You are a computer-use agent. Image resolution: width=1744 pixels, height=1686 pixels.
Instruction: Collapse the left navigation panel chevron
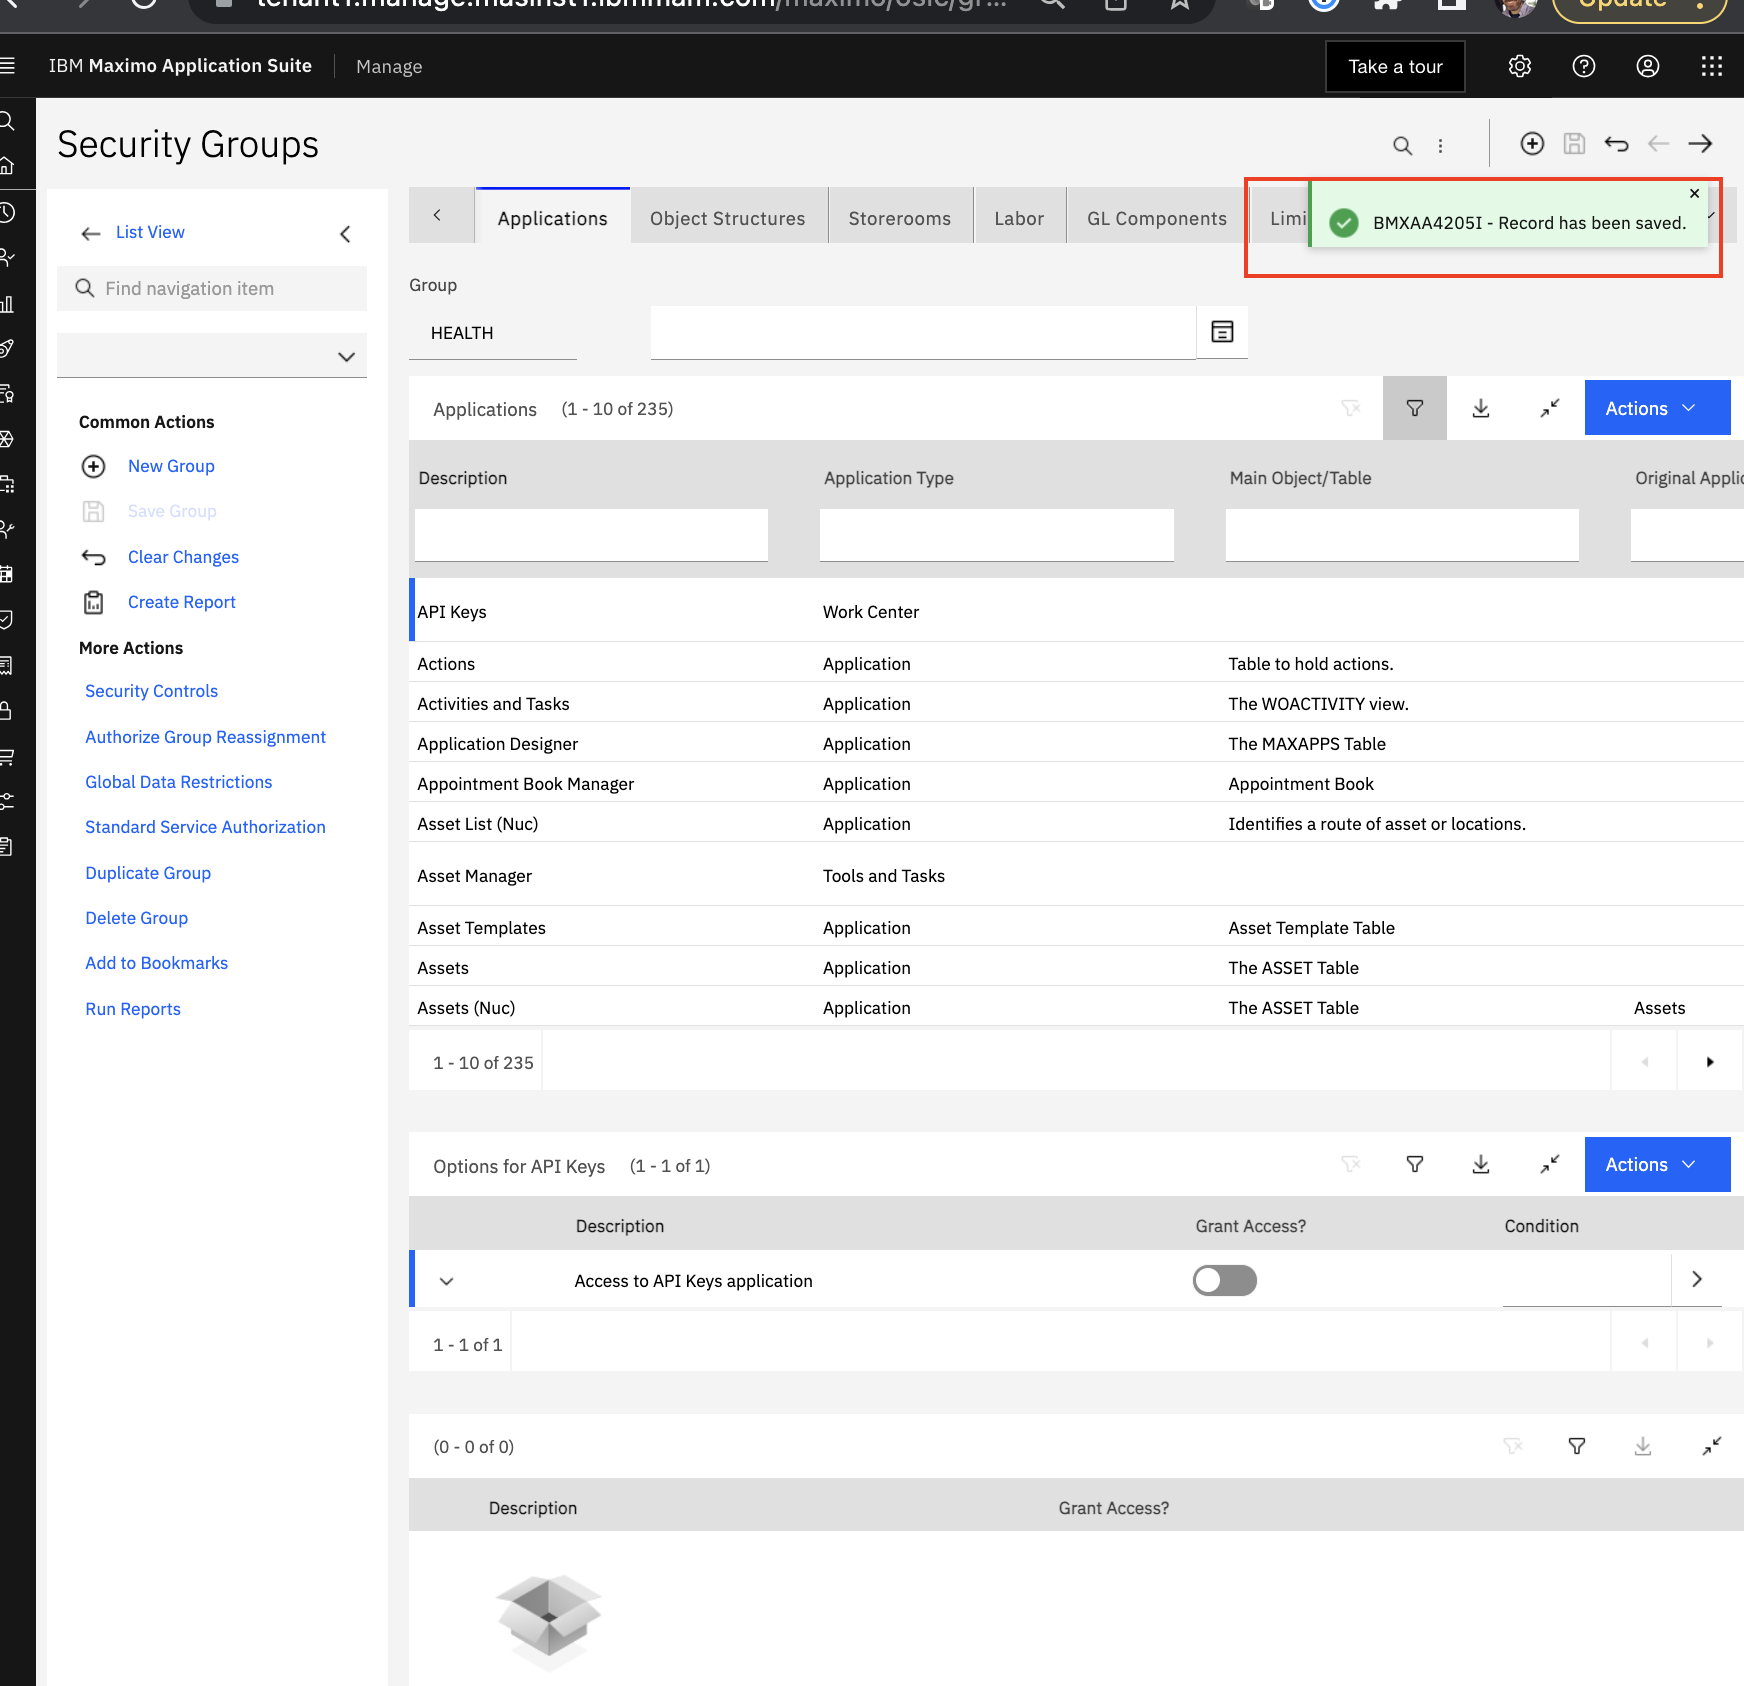tap(345, 234)
